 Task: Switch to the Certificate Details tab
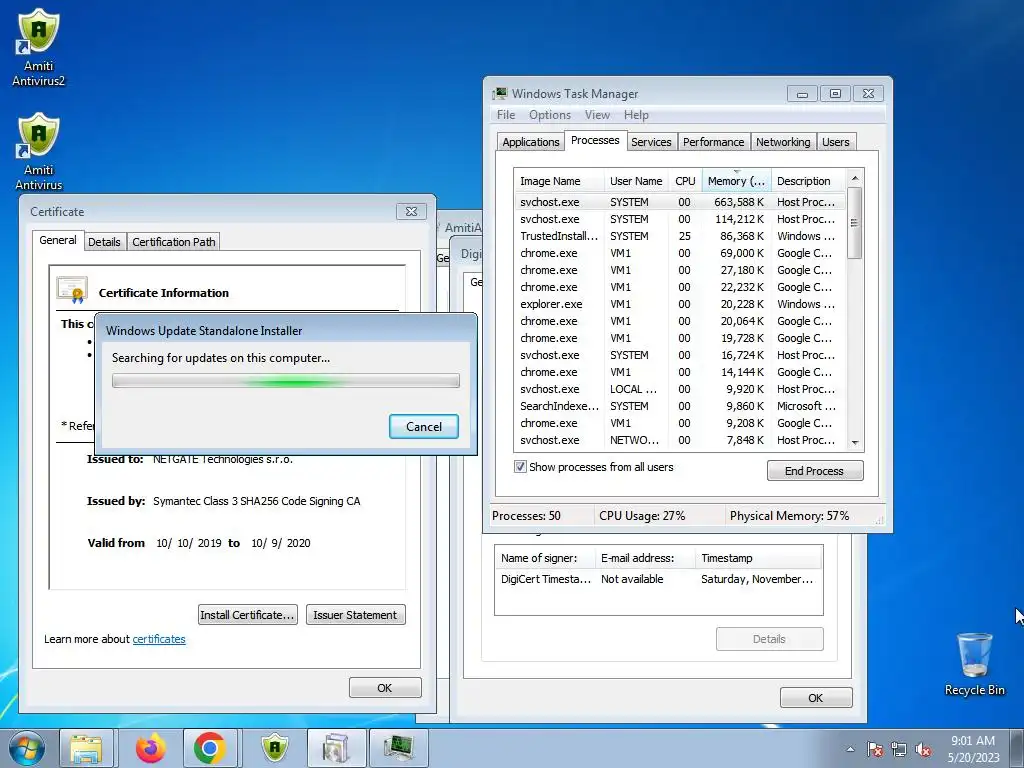tap(104, 242)
